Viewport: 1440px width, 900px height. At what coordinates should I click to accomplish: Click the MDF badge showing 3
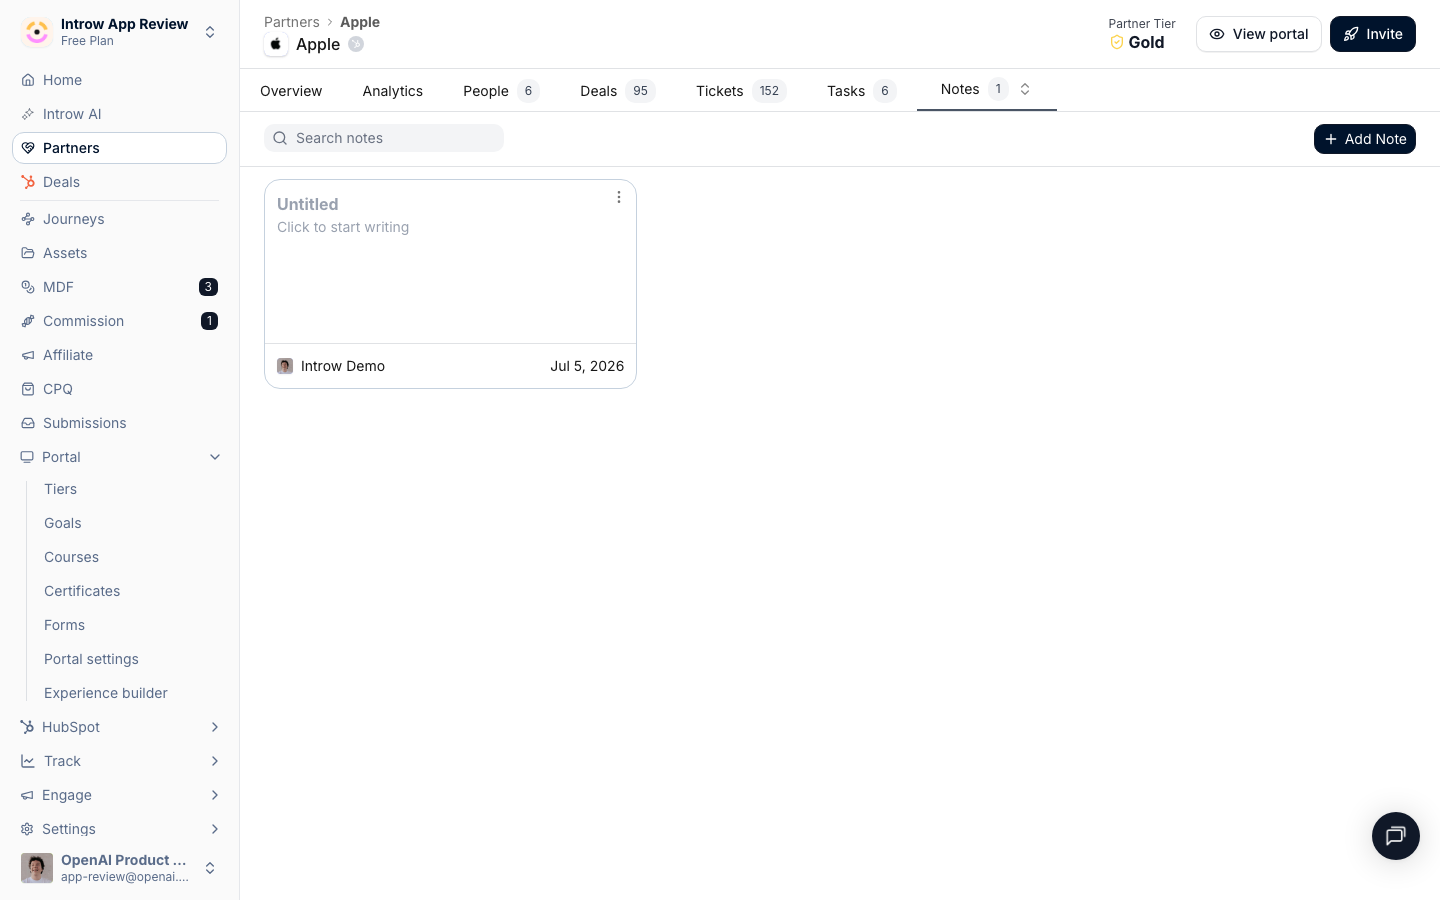click(x=208, y=287)
